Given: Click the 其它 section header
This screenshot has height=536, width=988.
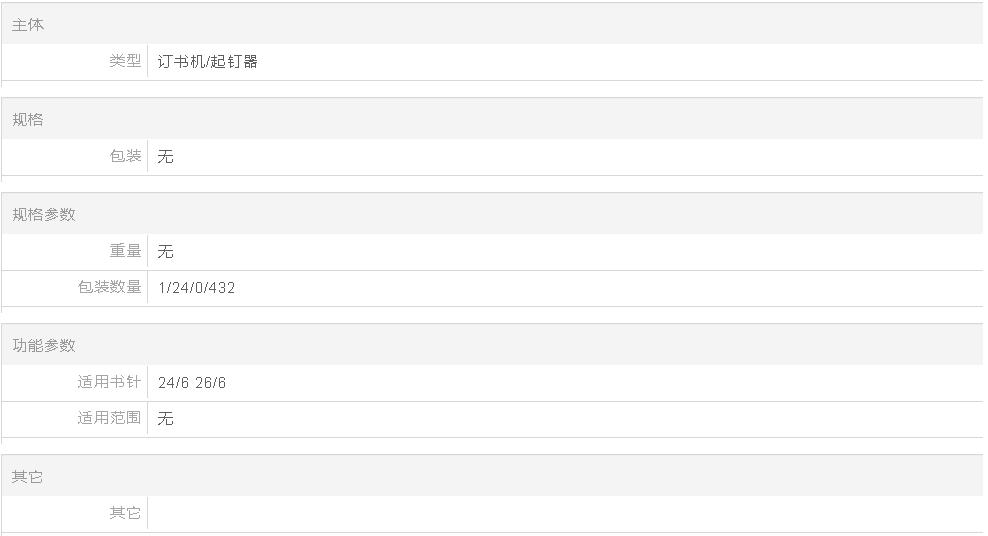Looking at the screenshot, I should click(x=27, y=477).
